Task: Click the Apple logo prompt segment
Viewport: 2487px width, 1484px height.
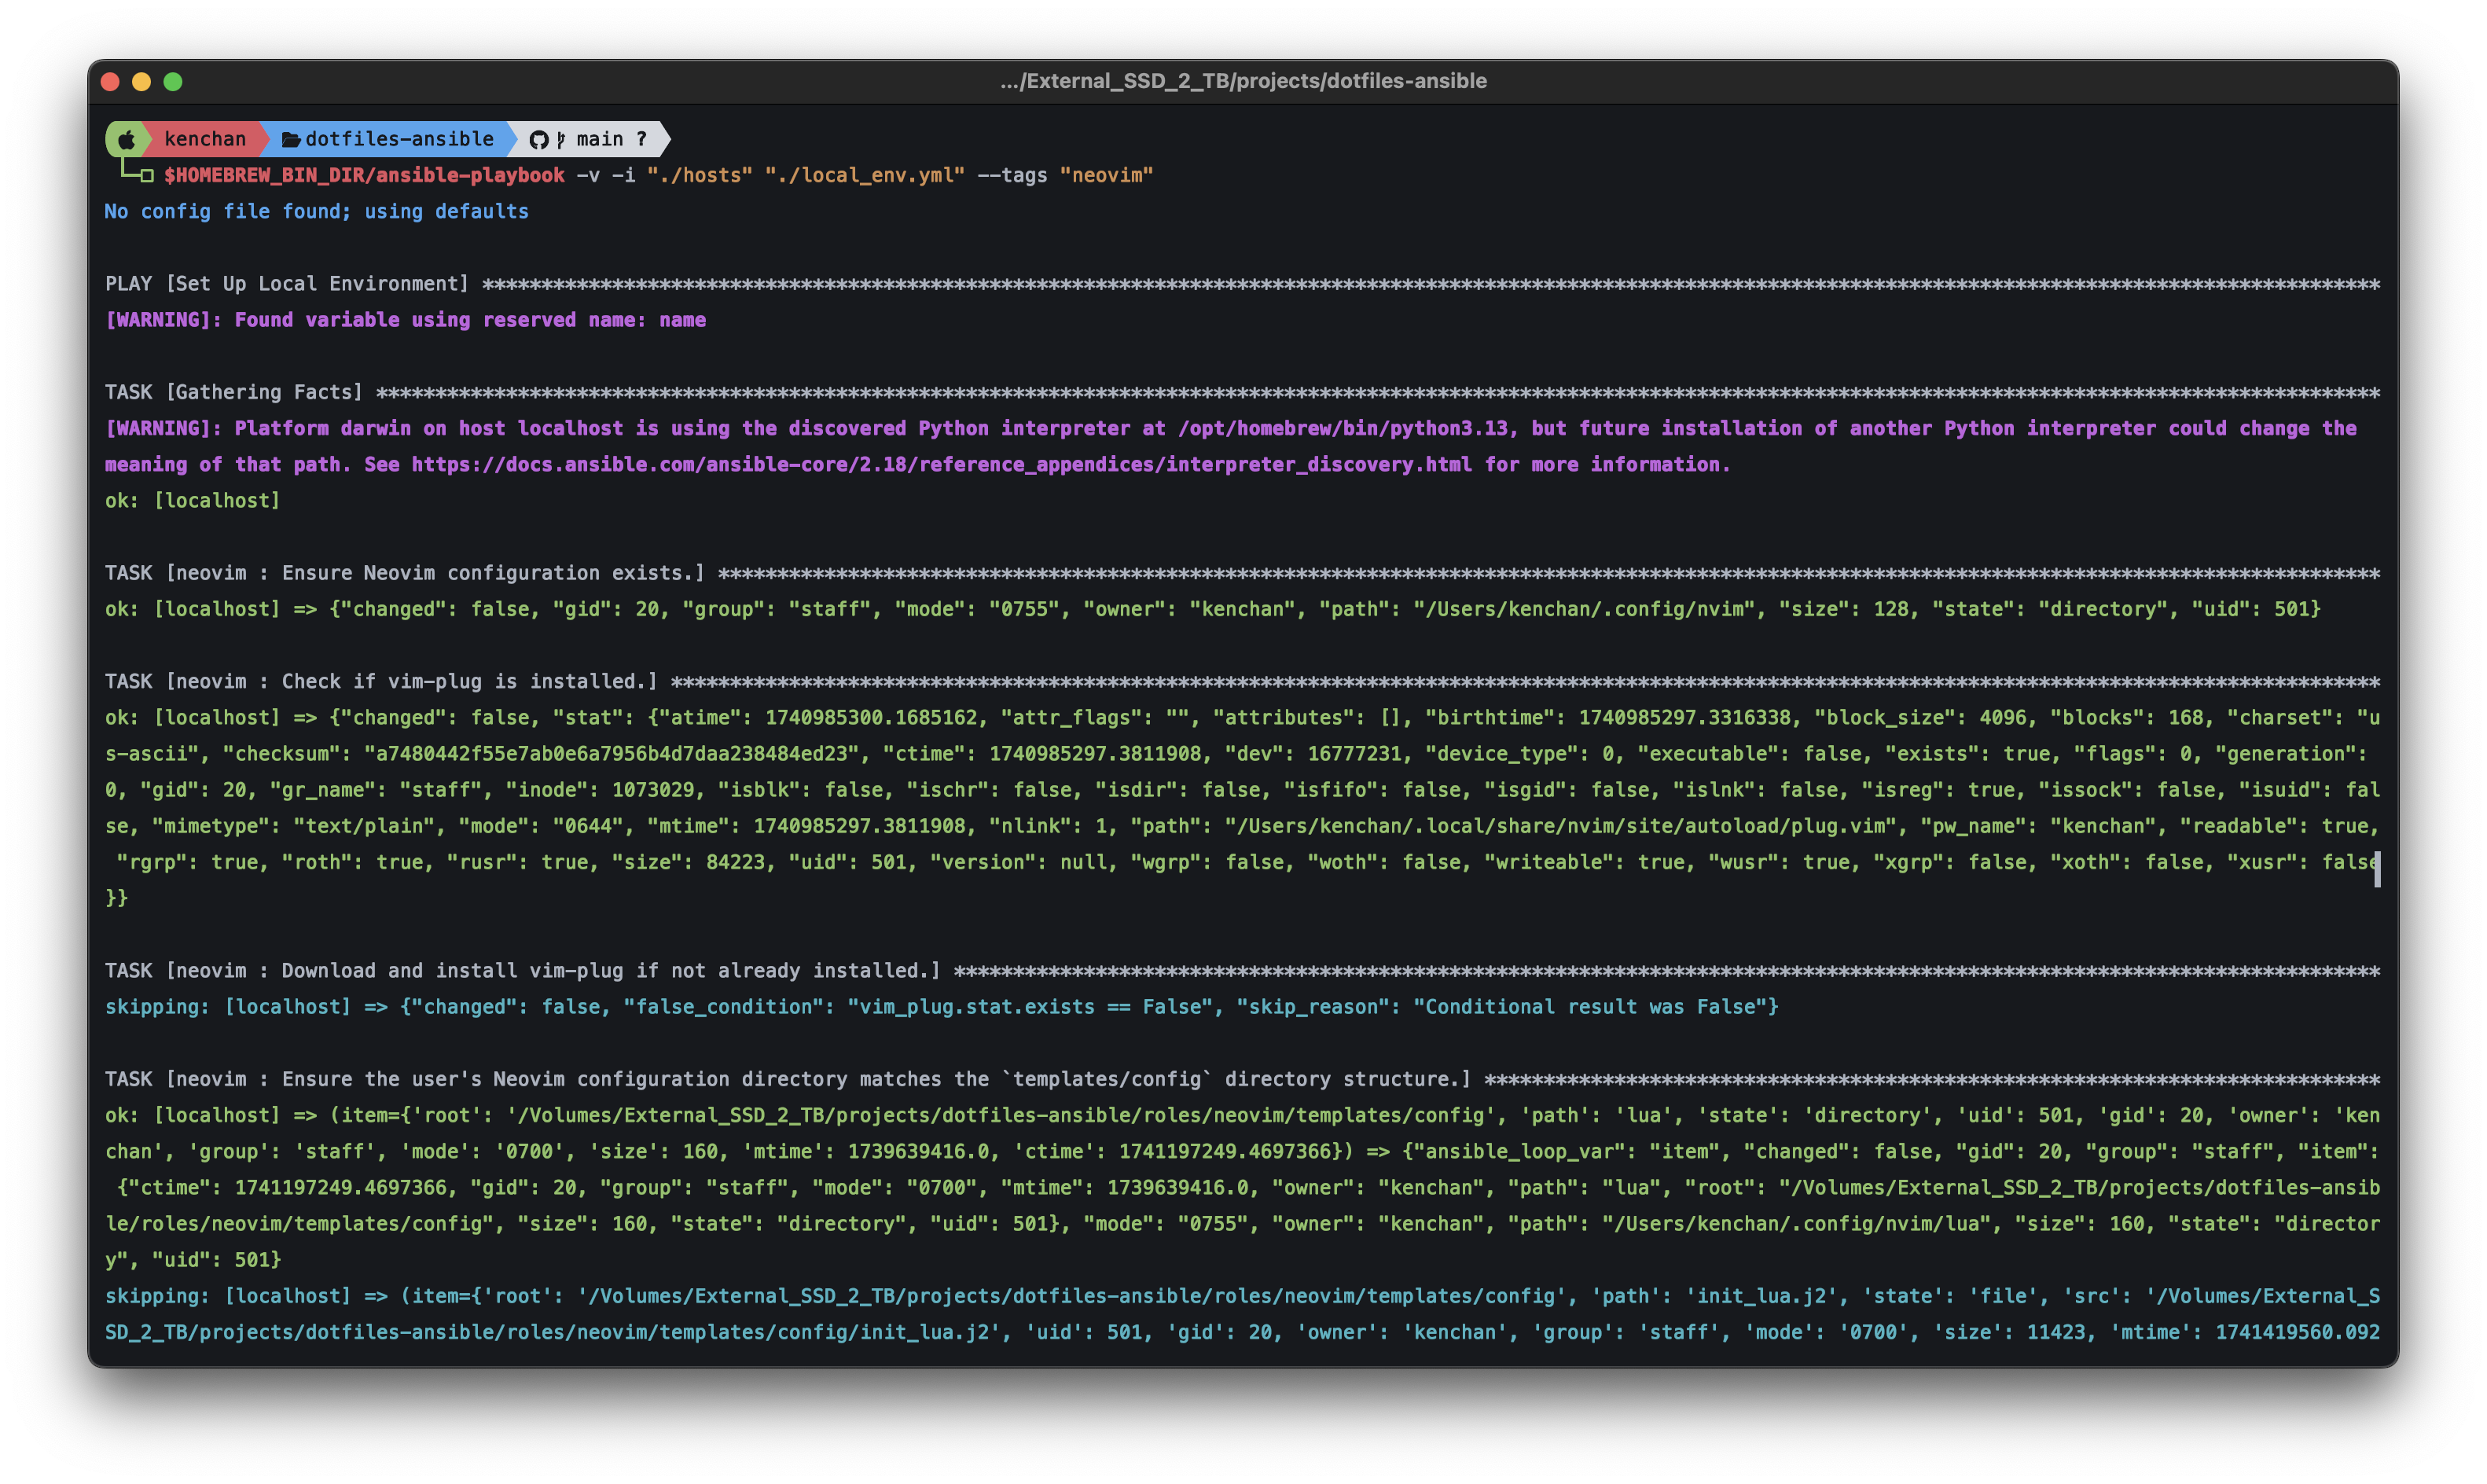Action: pos(127,139)
